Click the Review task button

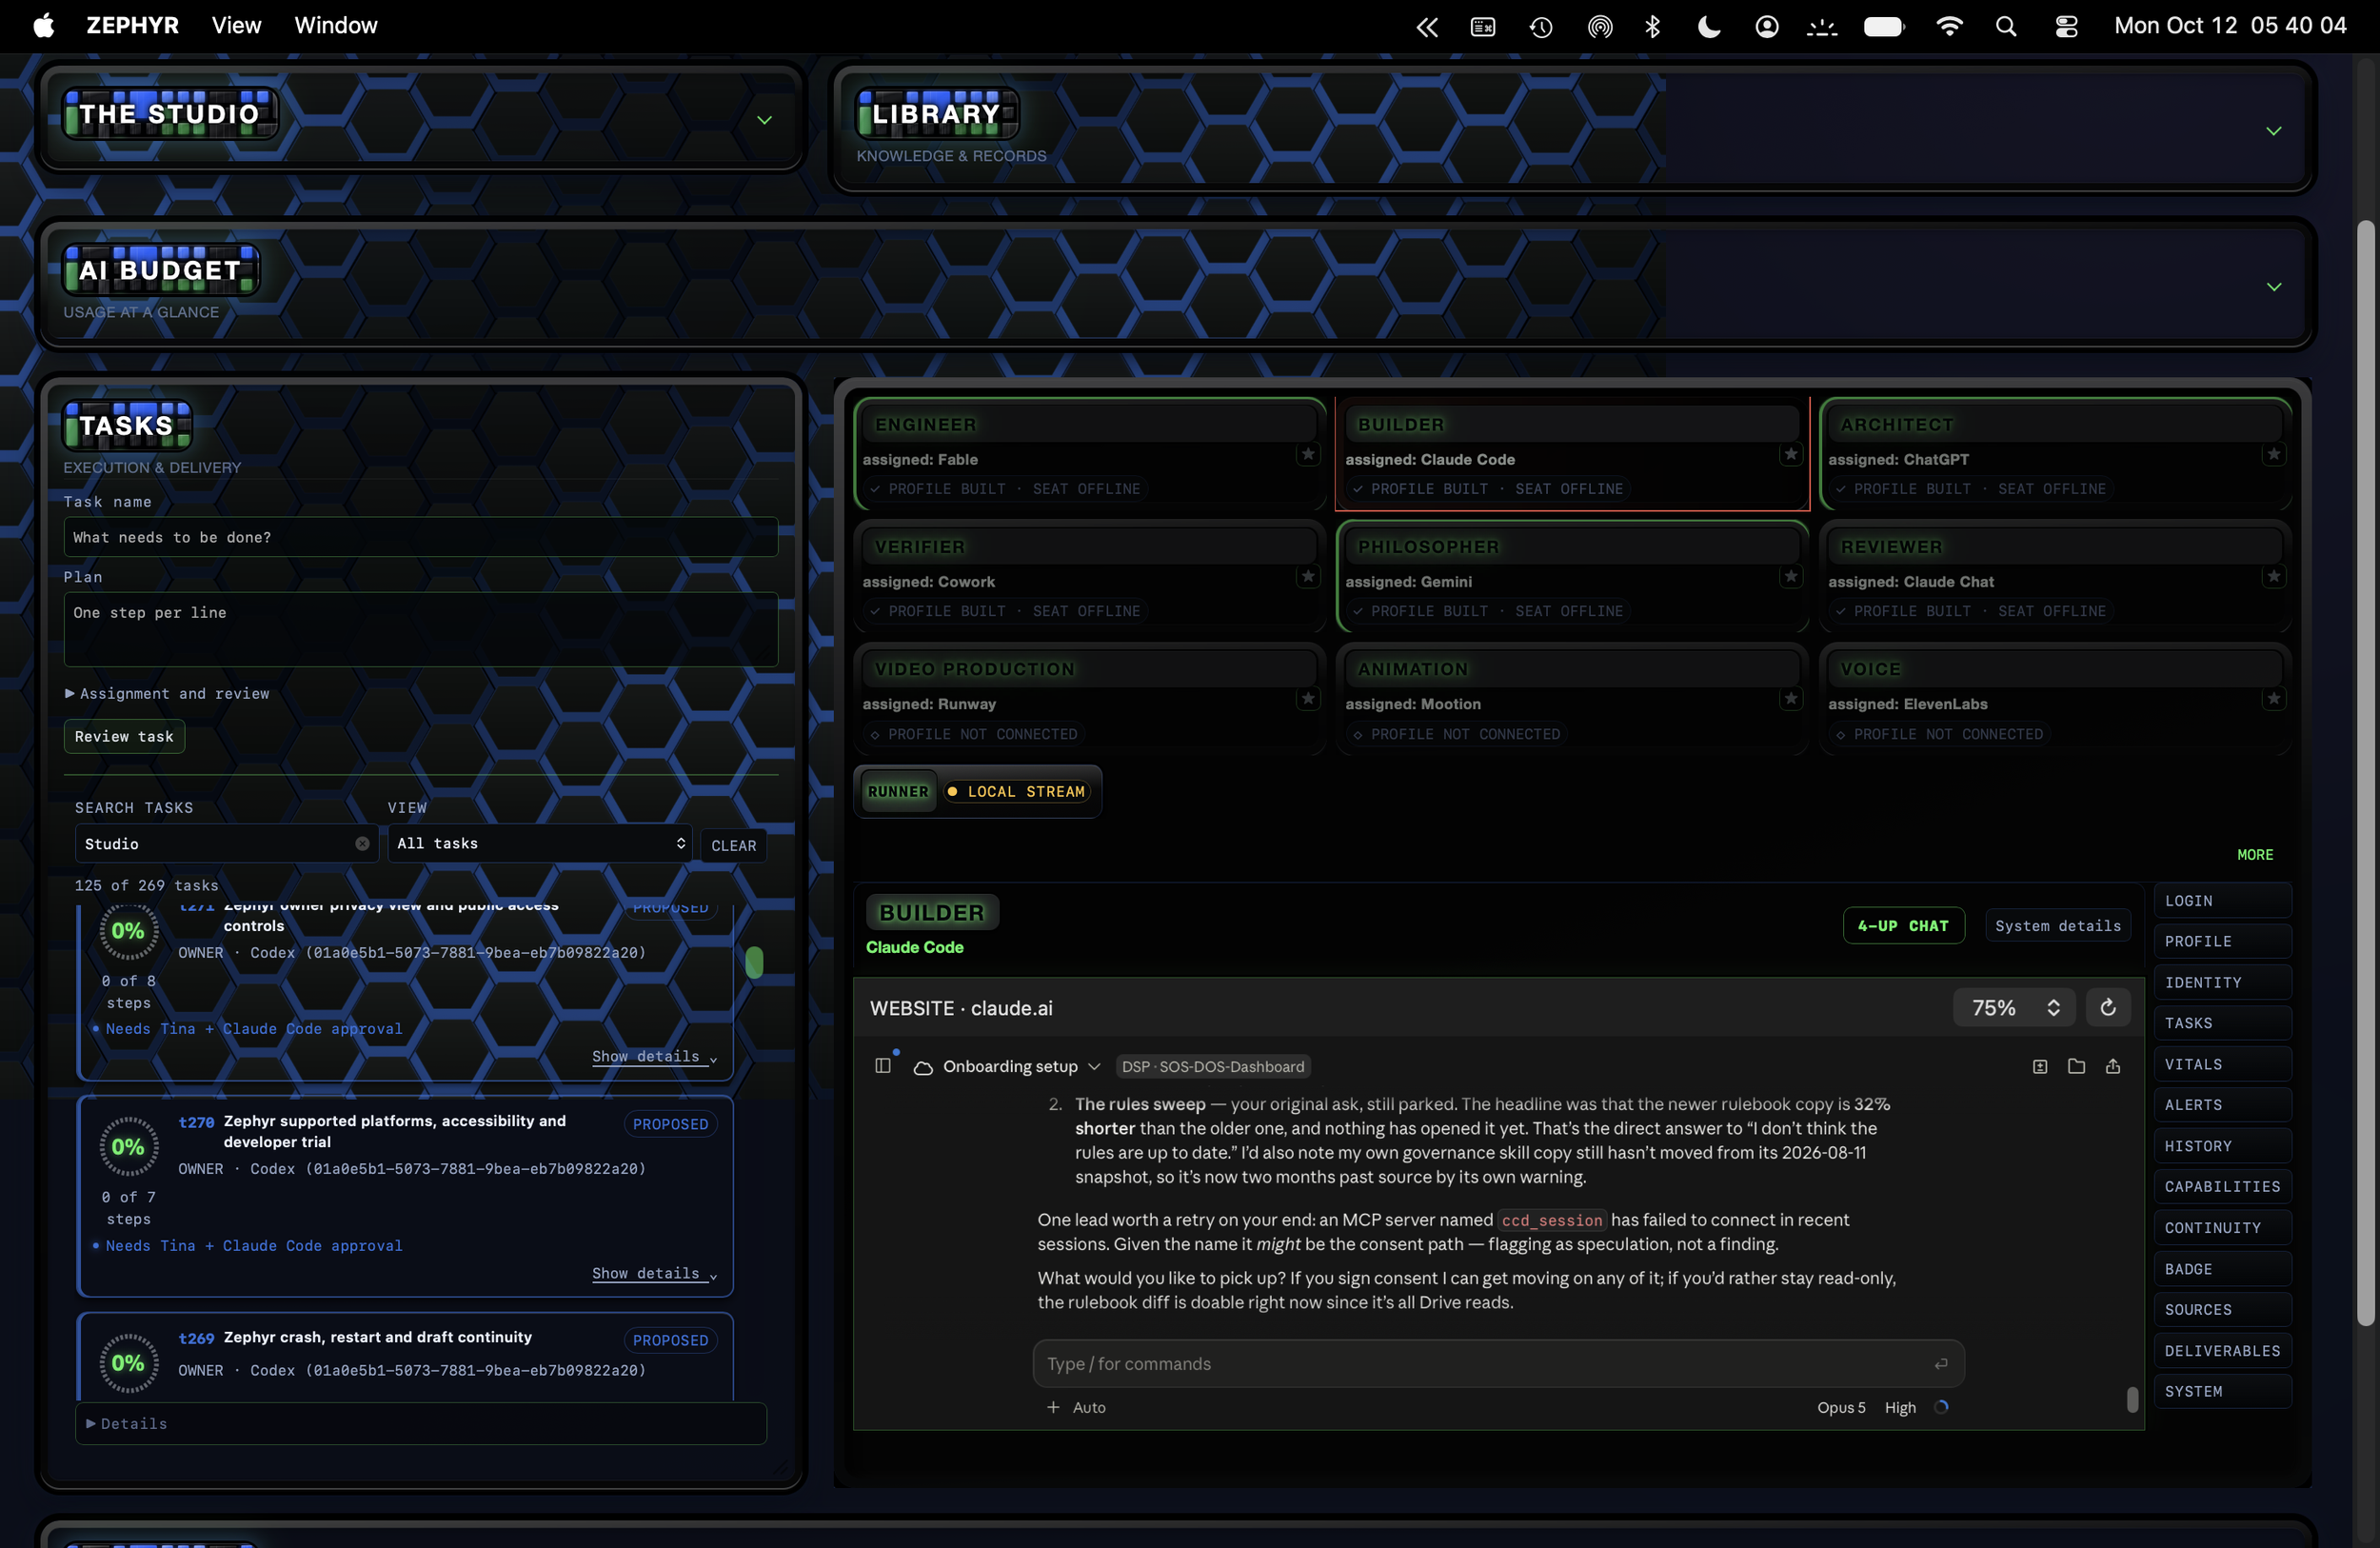124,736
